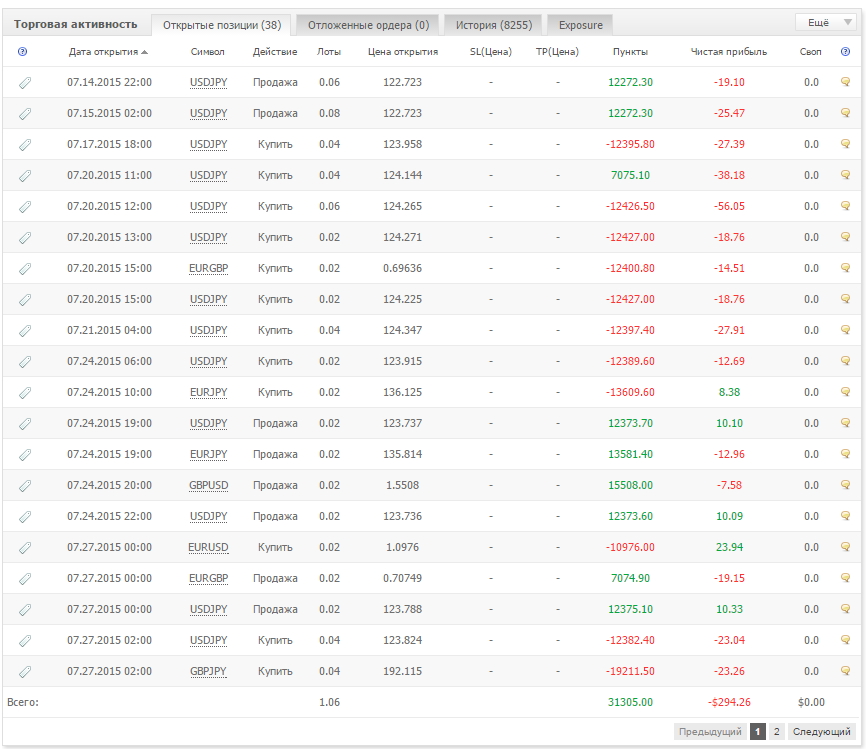
Task: Open EURGBP symbol link on the 07.20.2015 15:00 row
Action: pyautogui.click(x=208, y=268)
